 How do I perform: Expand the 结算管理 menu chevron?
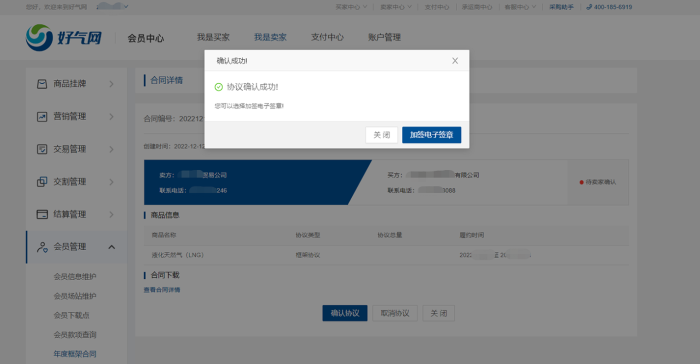tap(112, 214)
